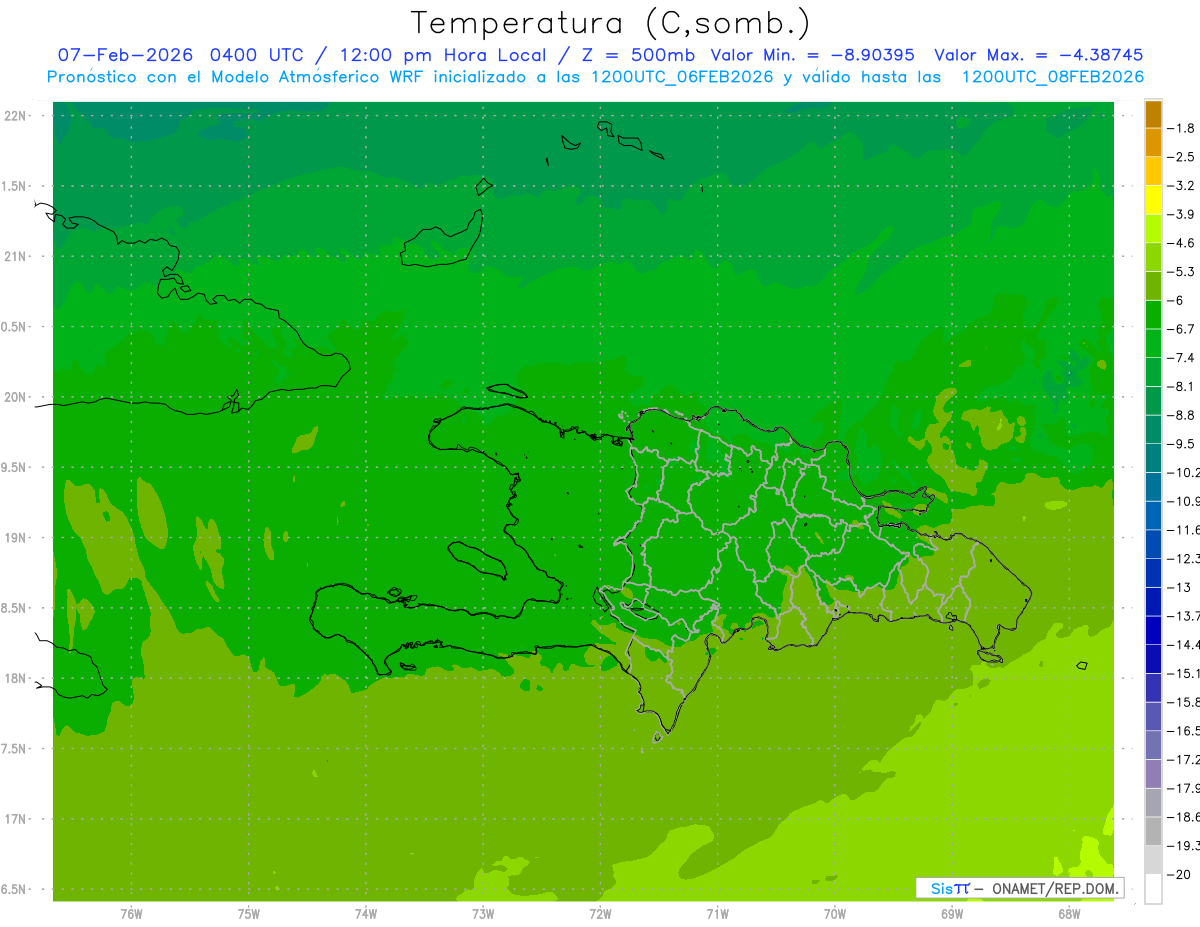Click the '21N' latitude axis label
1200x927 pixels.
16,256
